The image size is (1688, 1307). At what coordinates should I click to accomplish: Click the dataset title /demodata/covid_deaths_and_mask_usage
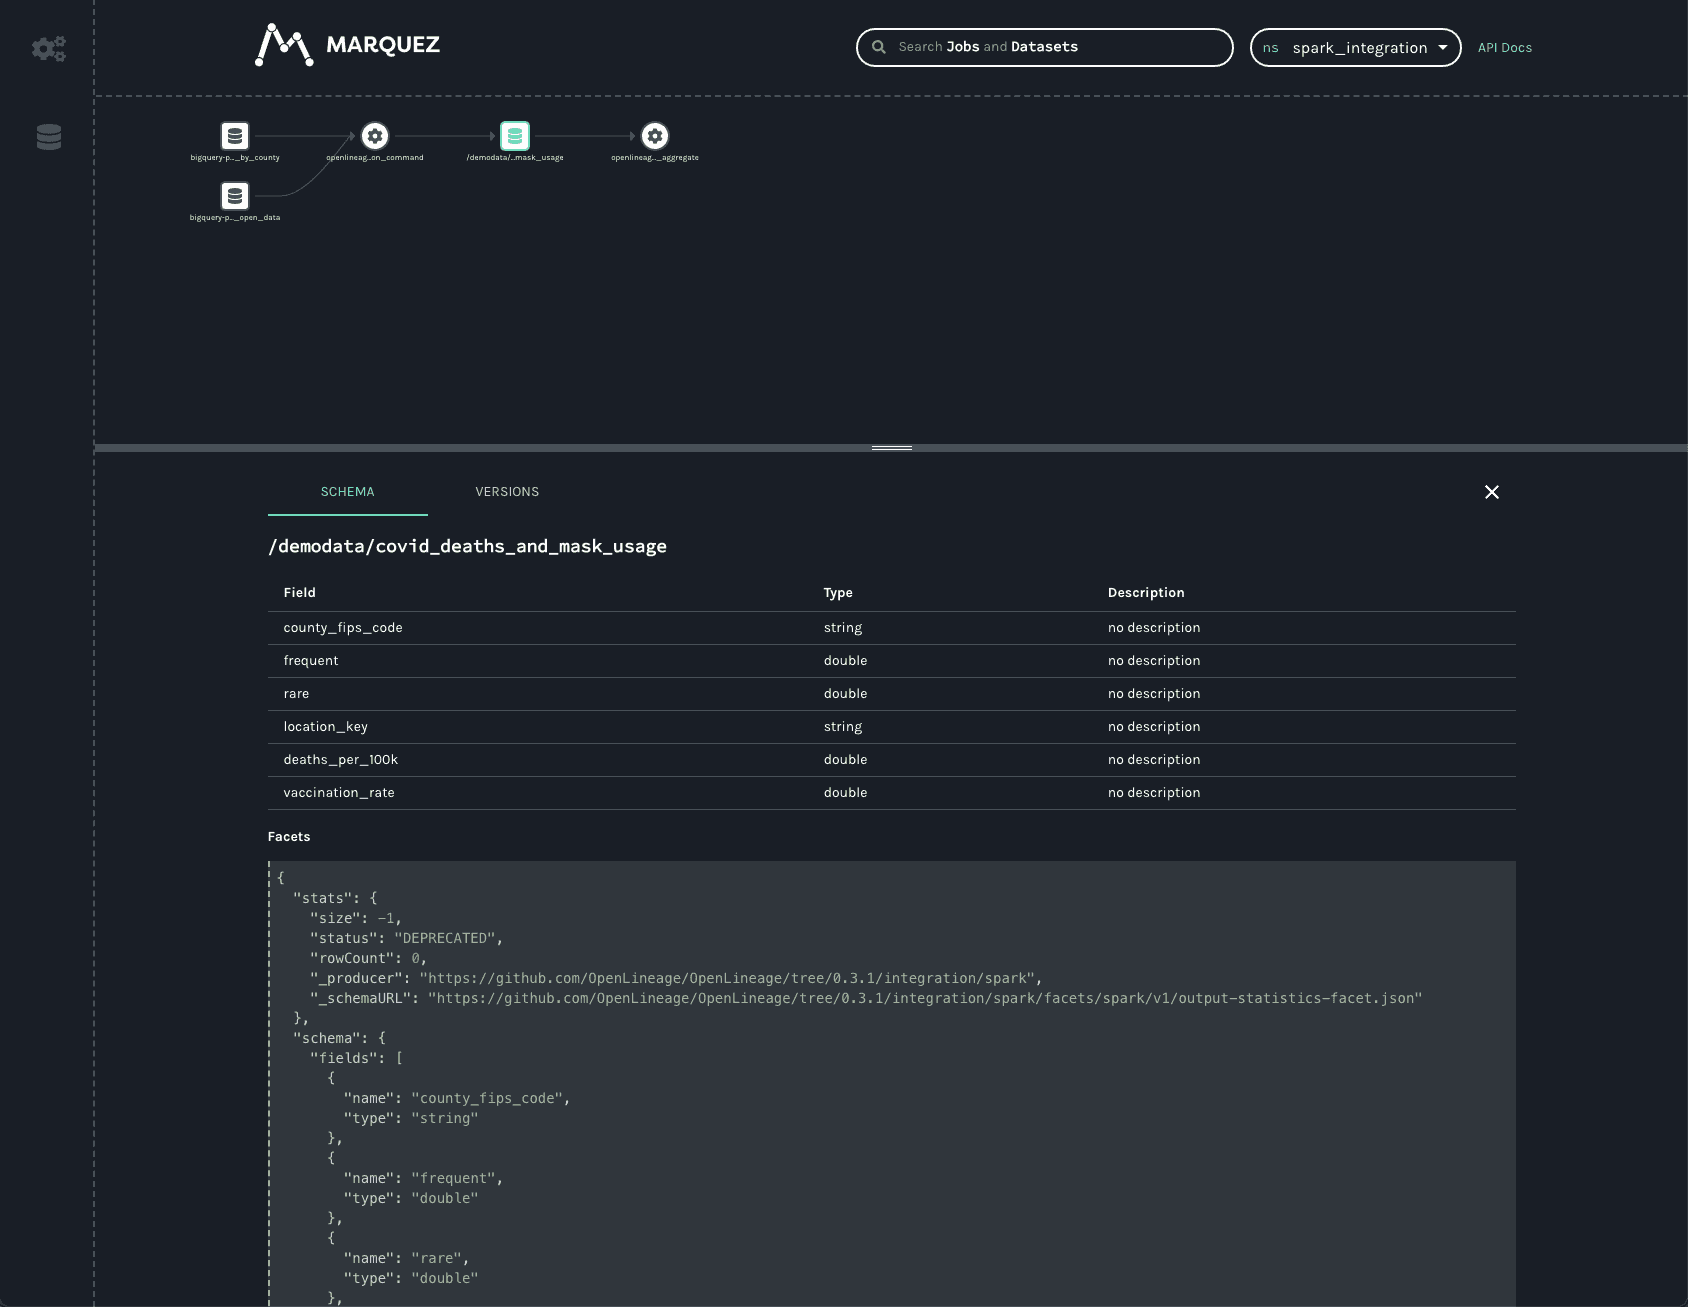click(467, 547)
